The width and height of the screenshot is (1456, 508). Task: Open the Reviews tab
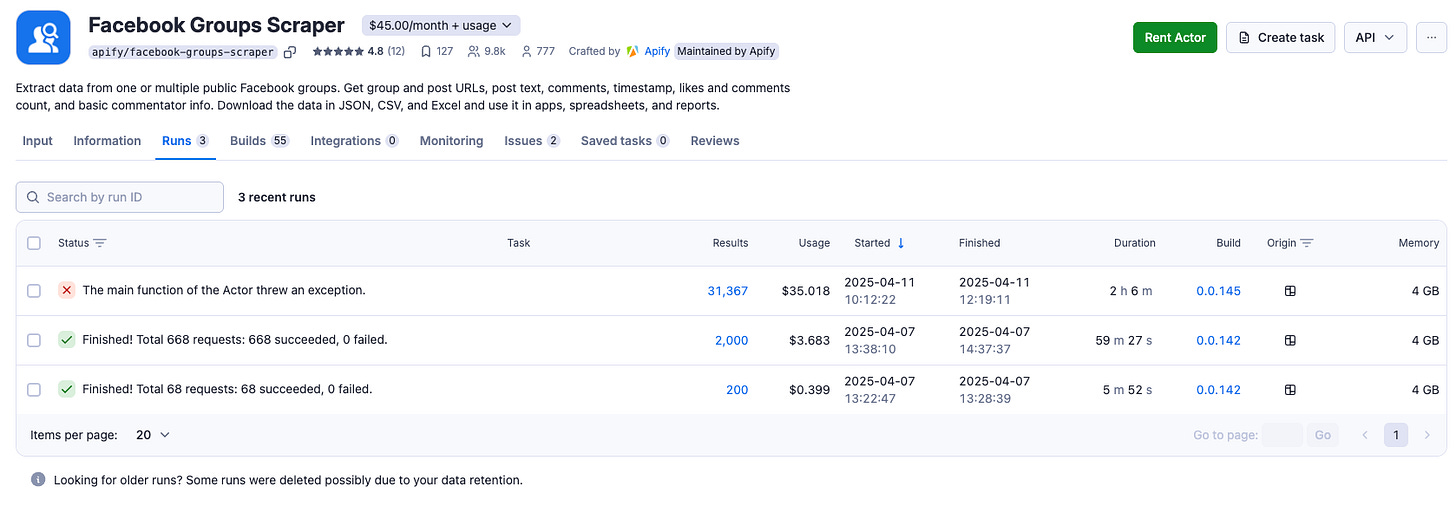coord(715,141)
